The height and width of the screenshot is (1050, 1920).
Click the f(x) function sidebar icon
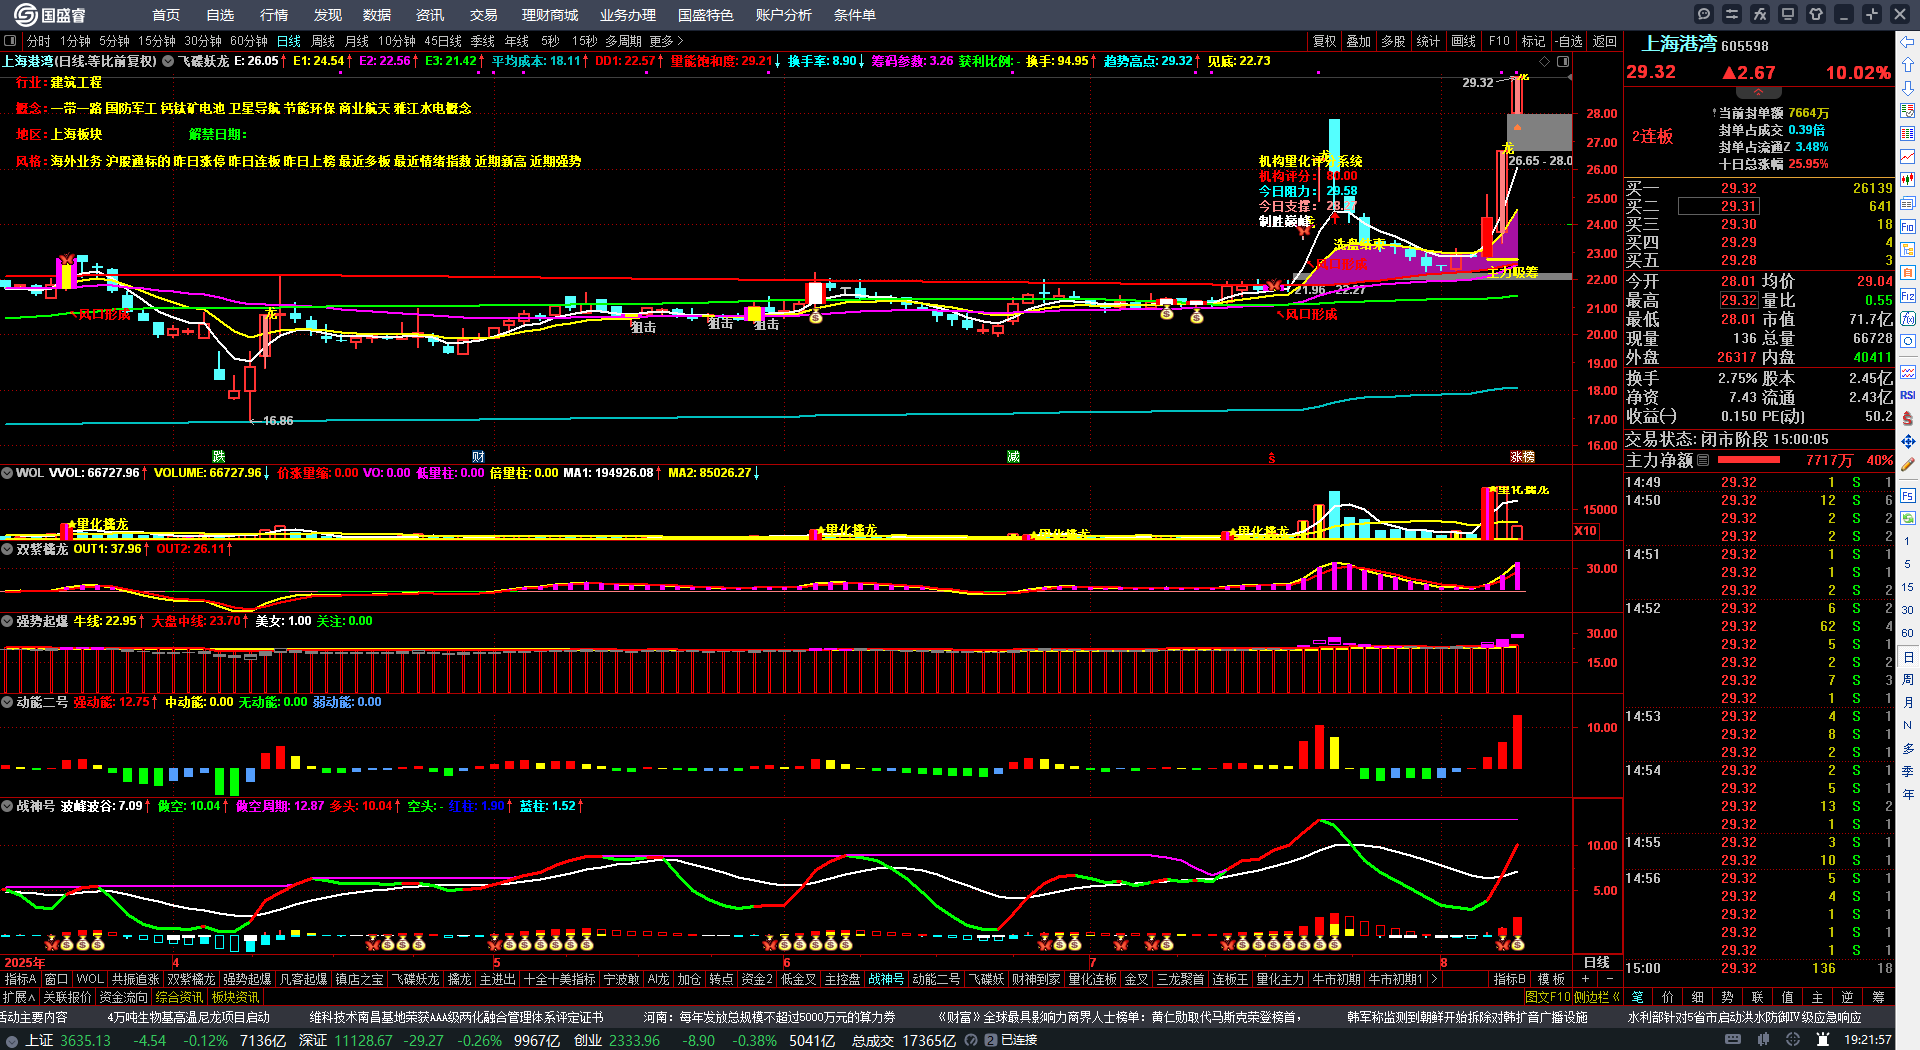coord(1908,319)
